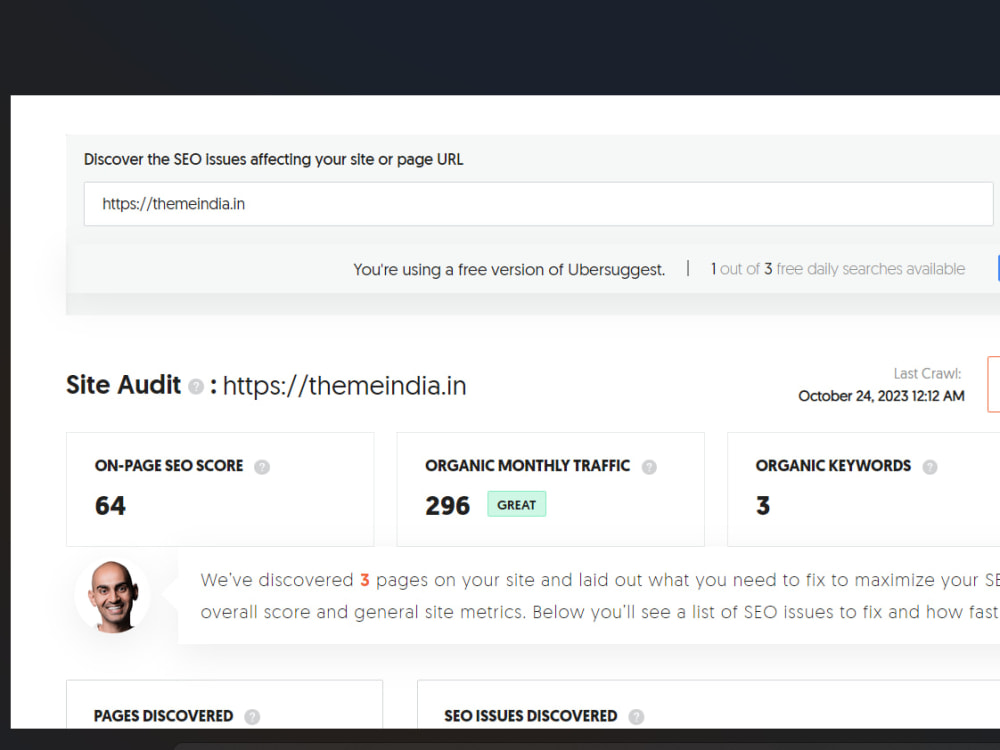Click help icon beside Organic Keywords
Image resolution: width=1000 pixels, height=750 pixels.
point(930,467)
